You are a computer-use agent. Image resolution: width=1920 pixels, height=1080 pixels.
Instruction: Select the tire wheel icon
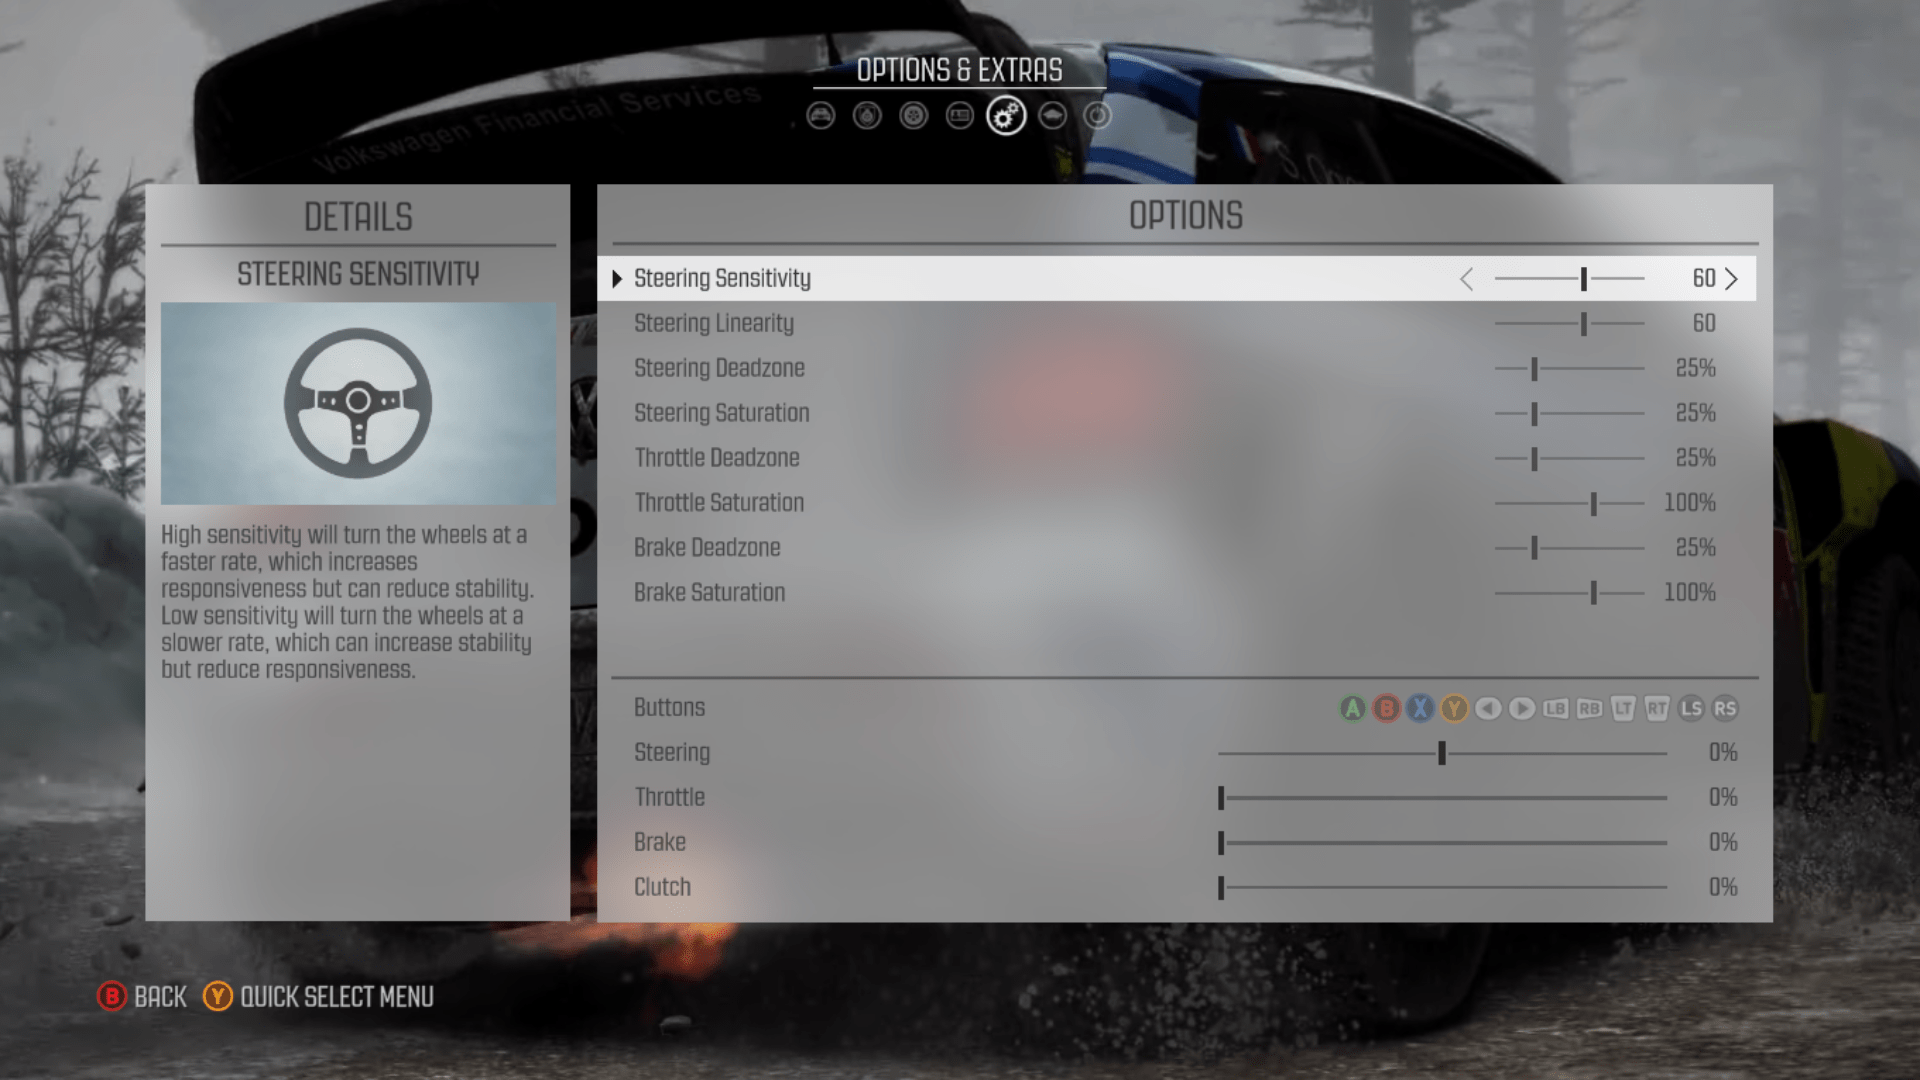pos(913,116)
